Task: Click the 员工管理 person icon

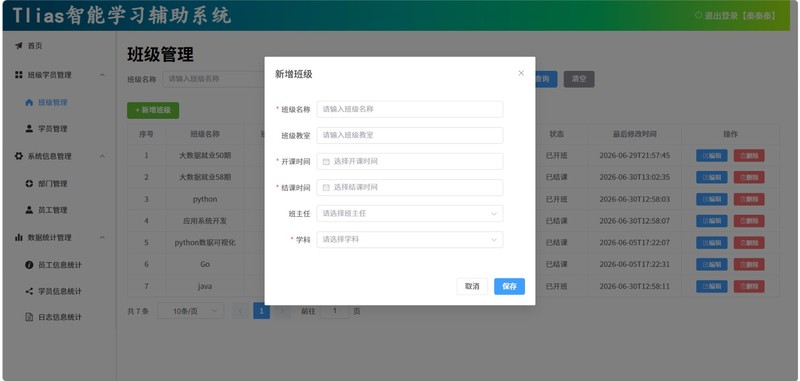Action: tap(30, 210)
